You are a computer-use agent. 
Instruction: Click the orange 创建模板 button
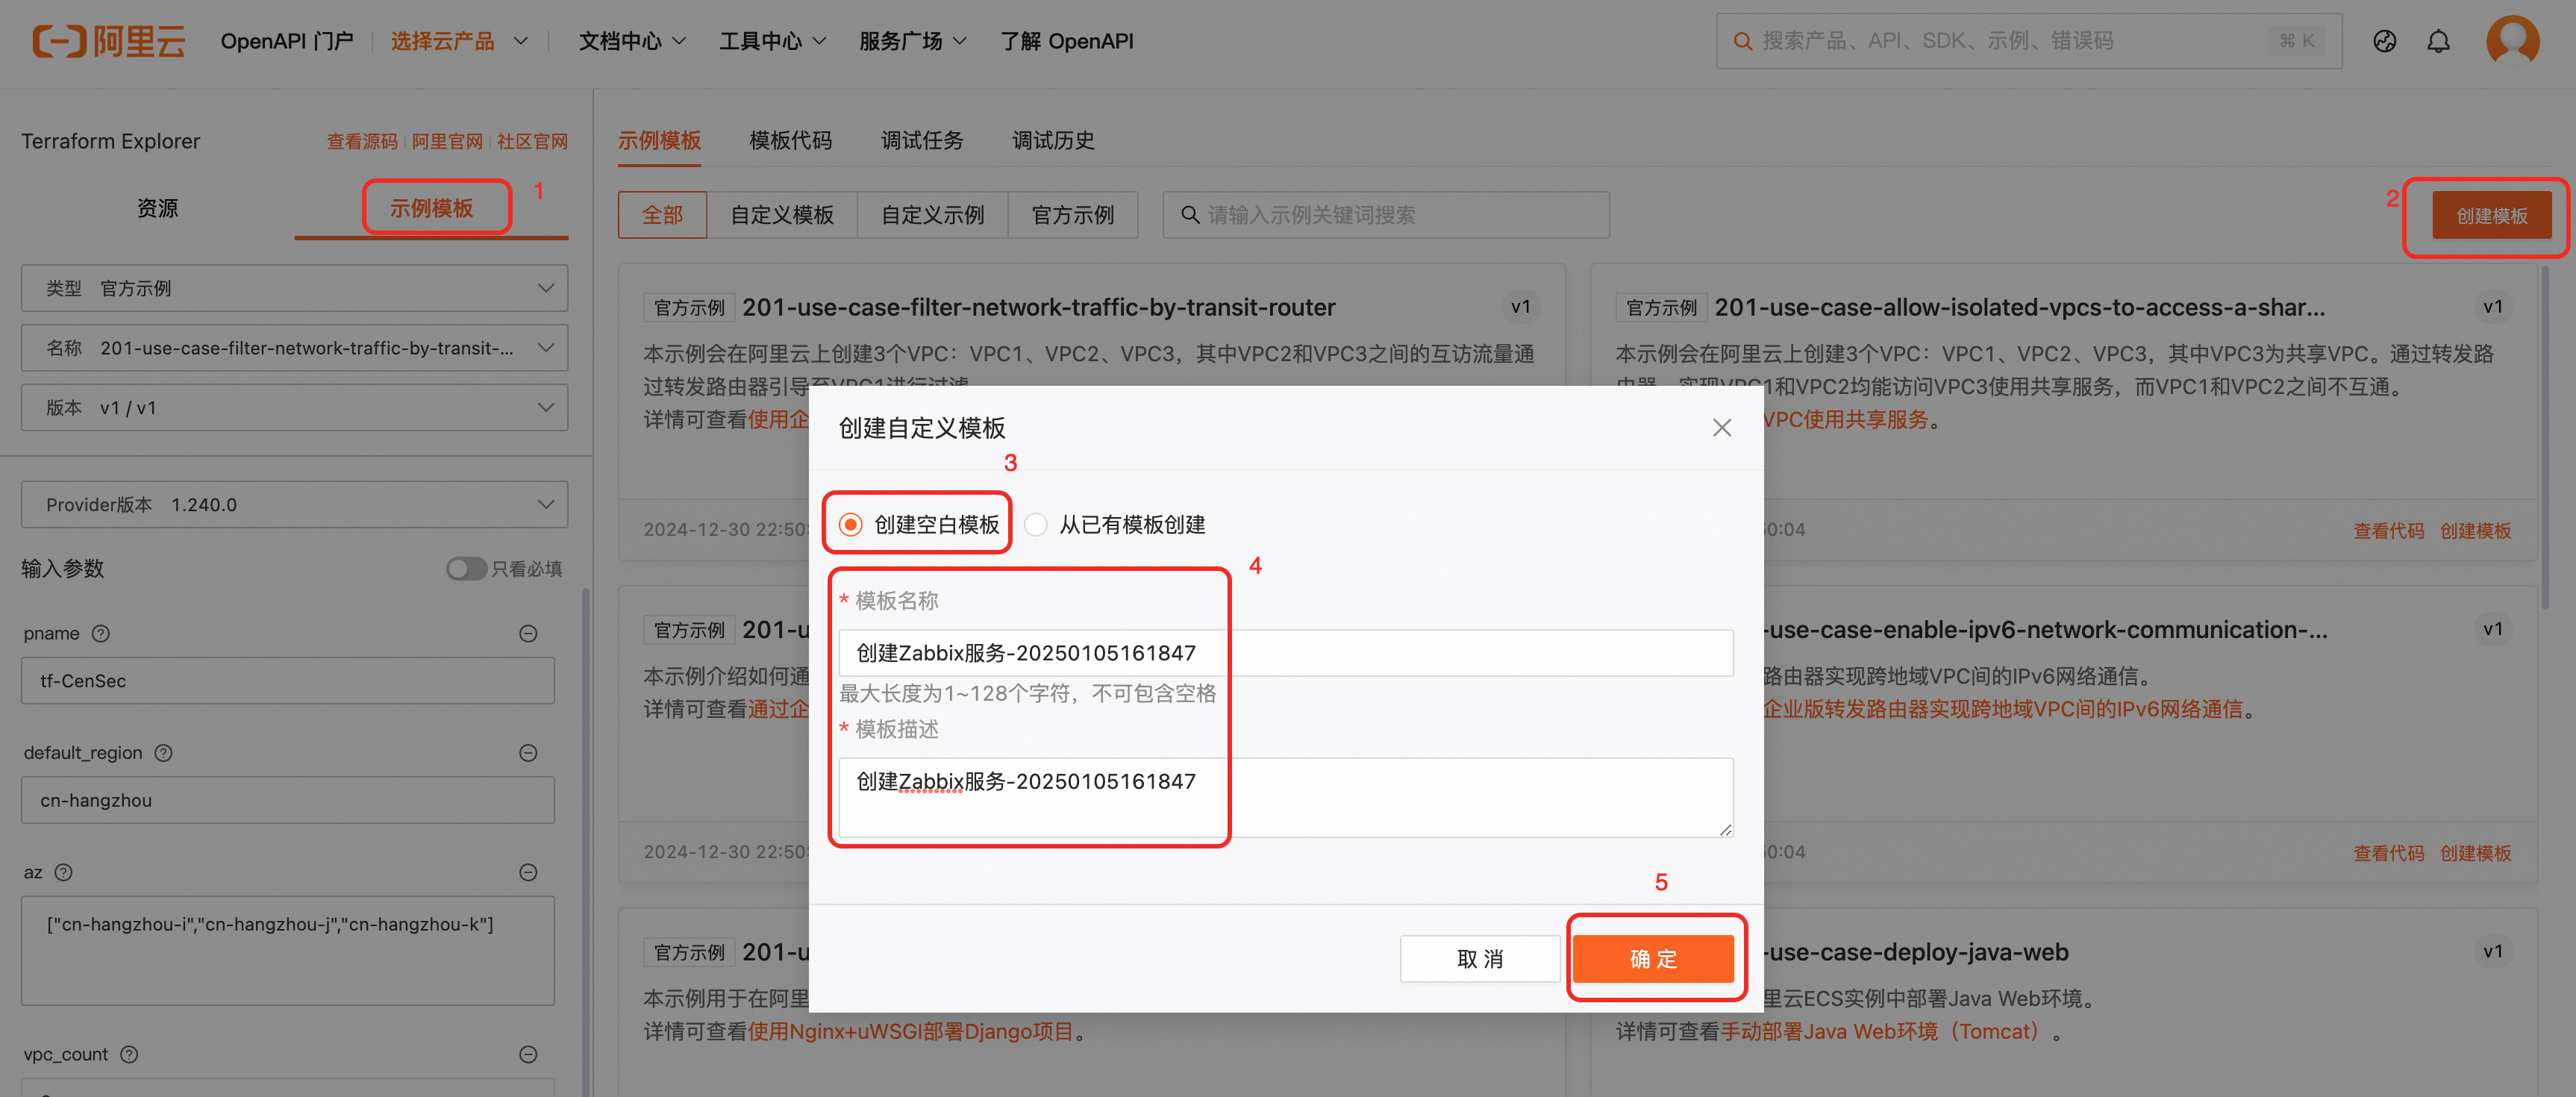point(2491,216)
